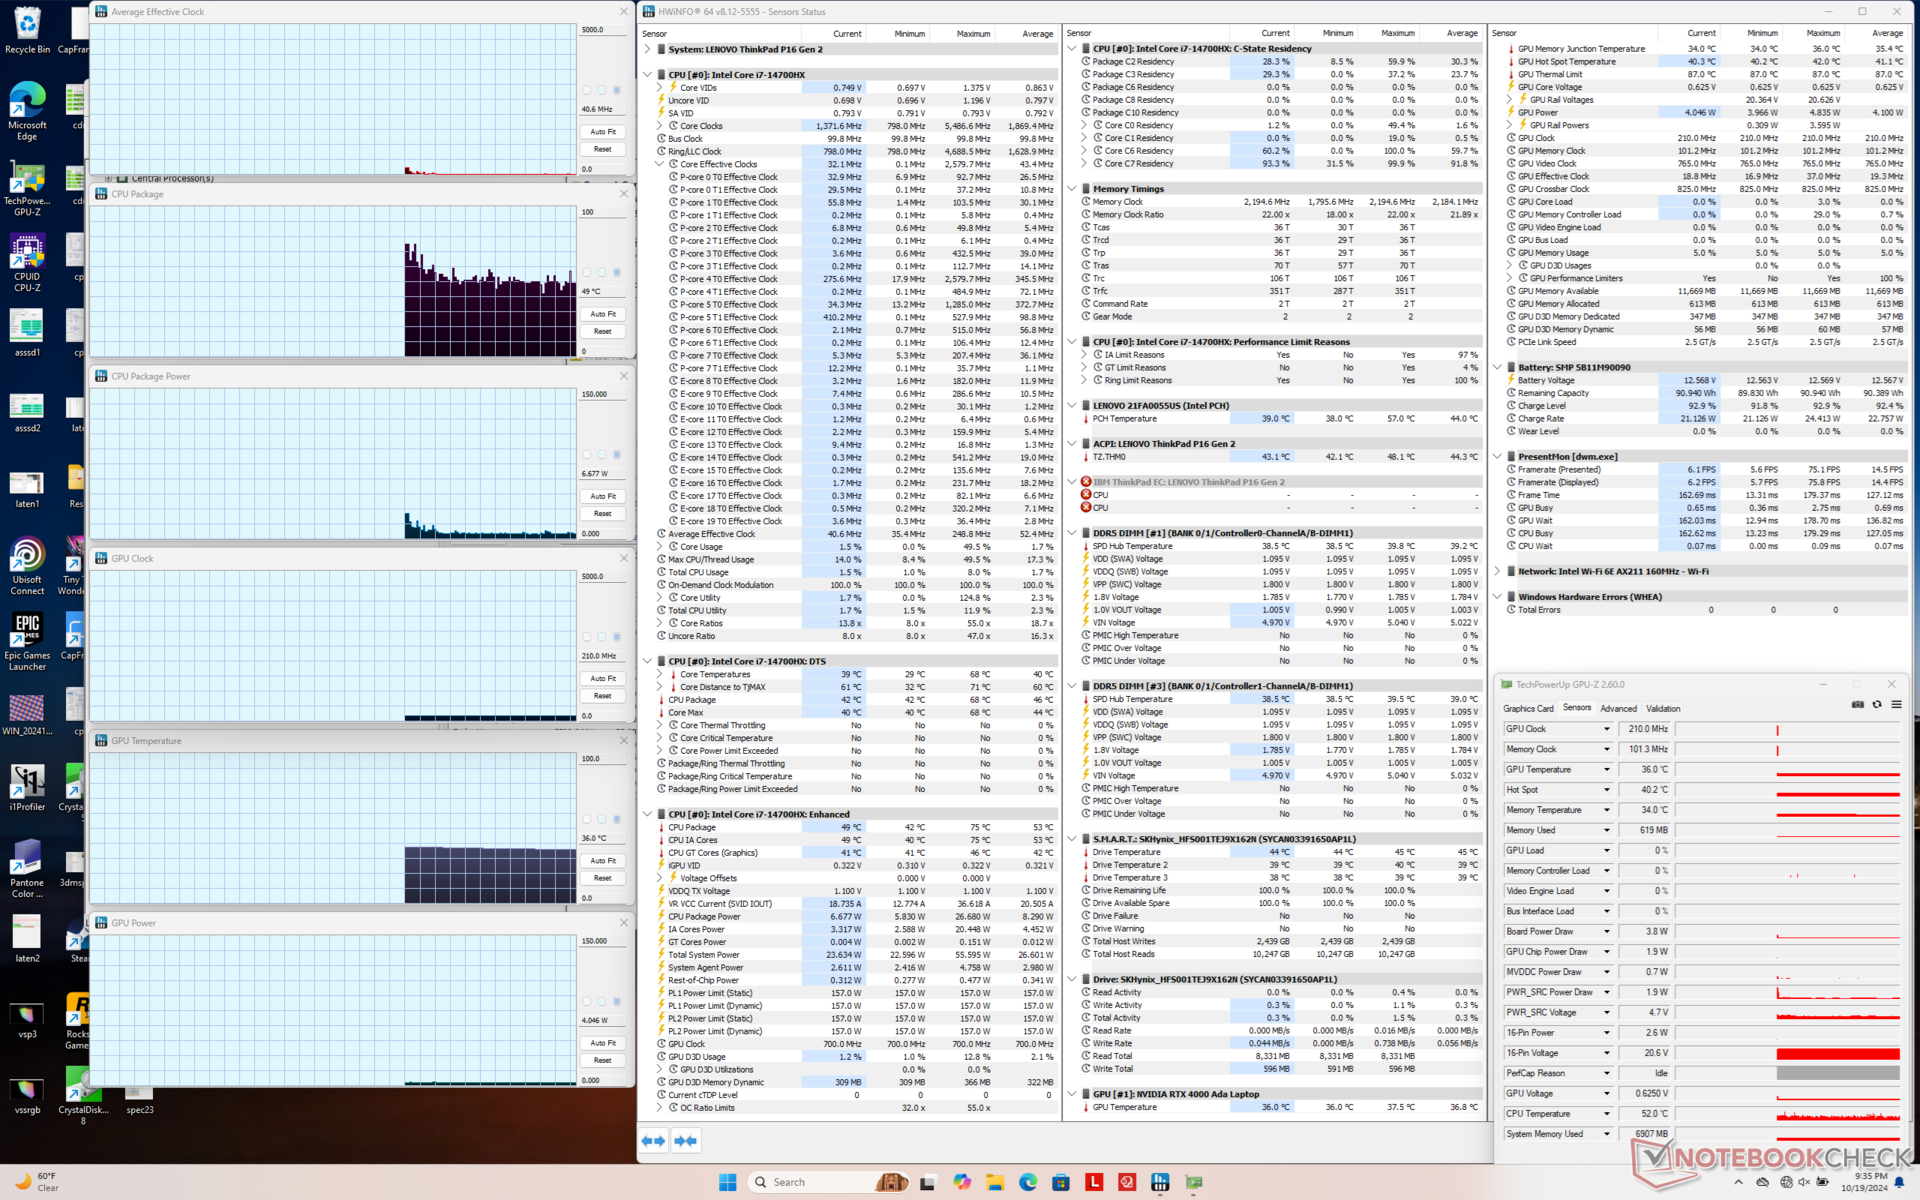The height and width of the screenshot is (1200, 1920).
Task: Open Microsoft Edge desktop shortcut
Action: [27, 112]
